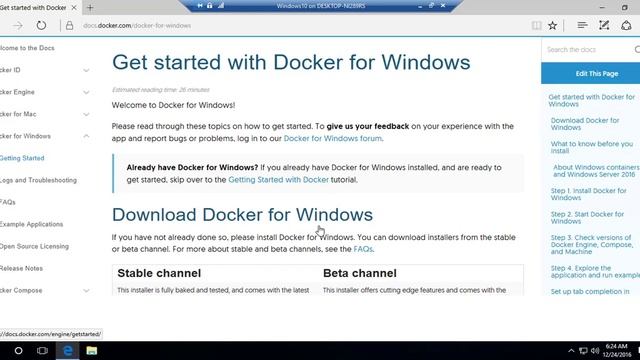
Task: Reload the page with refresh icon
Action: coord(41,25)
